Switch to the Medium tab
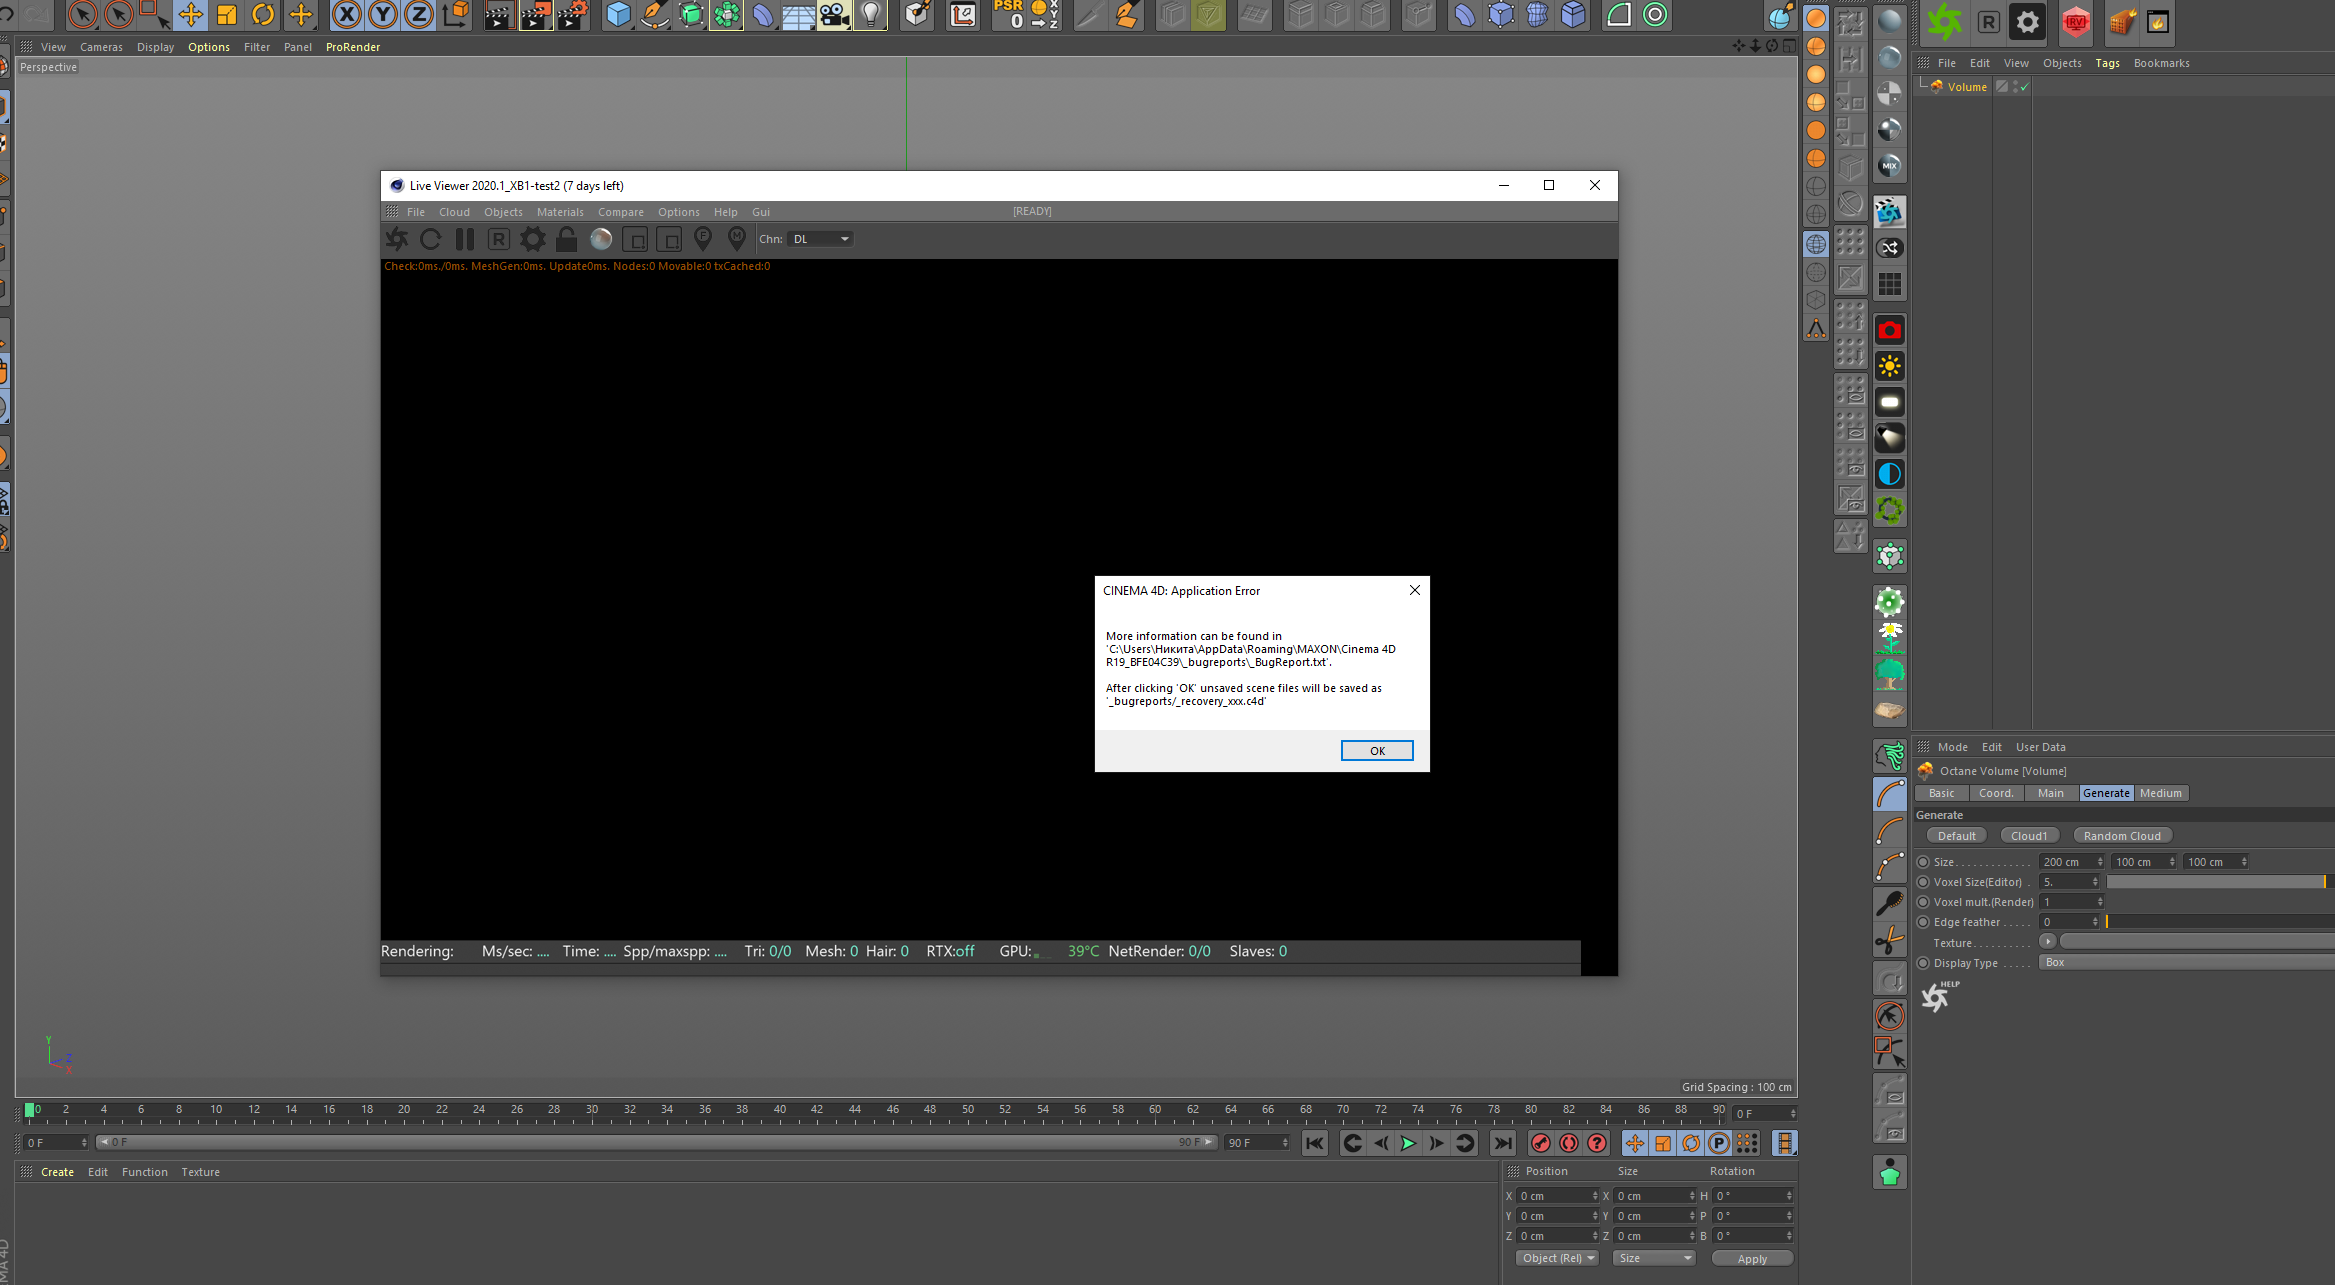Viewport: 2335px width, 1285px height. 2160,793
